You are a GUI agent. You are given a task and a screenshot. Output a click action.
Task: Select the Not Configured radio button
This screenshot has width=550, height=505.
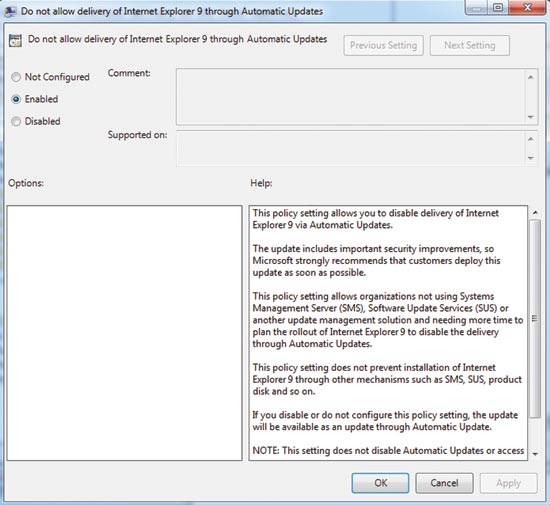click(x=16, y=77)
